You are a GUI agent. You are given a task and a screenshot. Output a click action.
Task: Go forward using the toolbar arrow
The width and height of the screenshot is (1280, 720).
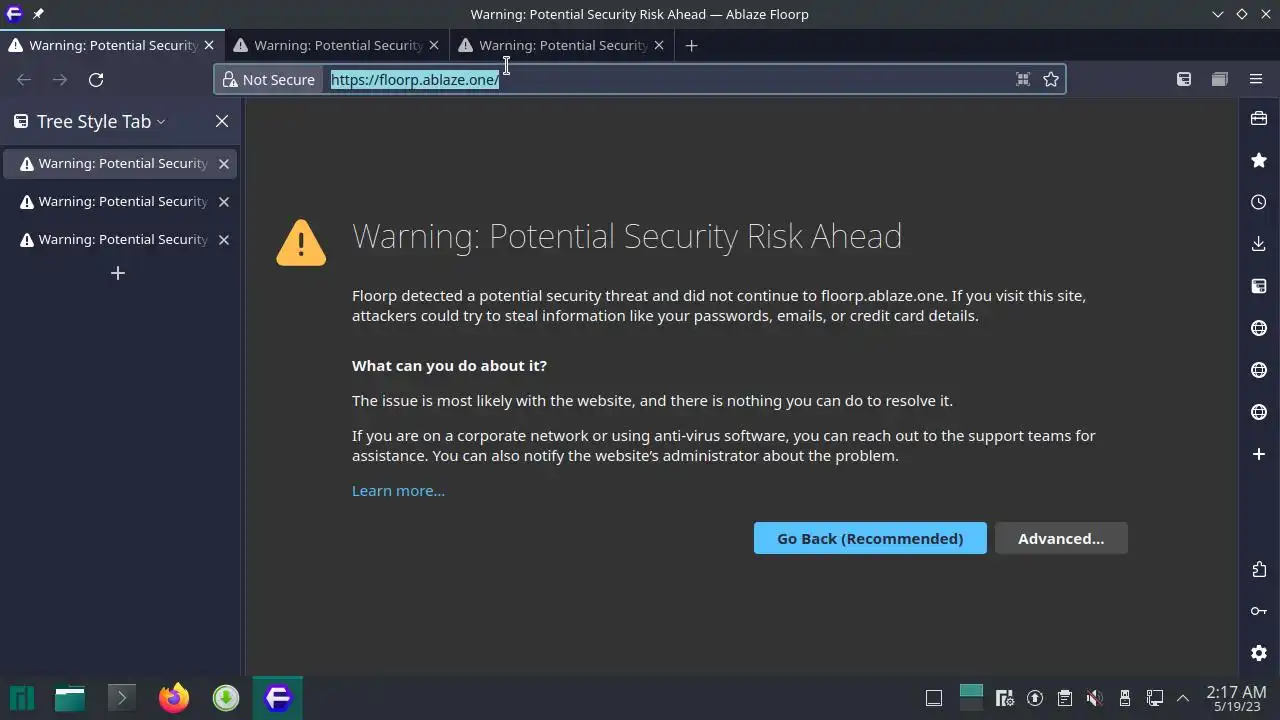coord(60,79)
